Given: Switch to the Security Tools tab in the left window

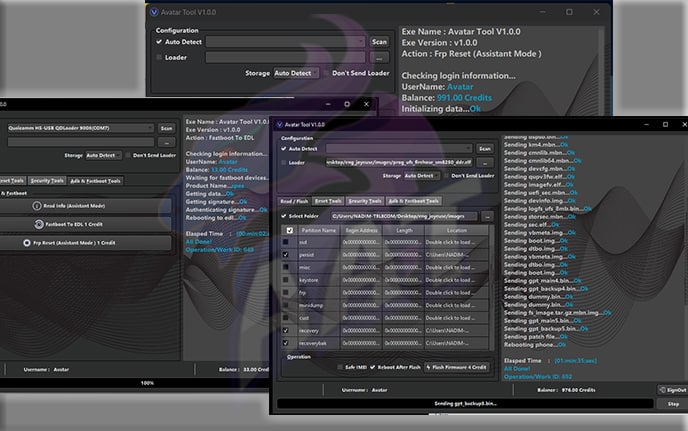Looking at the screenshot, I should [47, 181].
